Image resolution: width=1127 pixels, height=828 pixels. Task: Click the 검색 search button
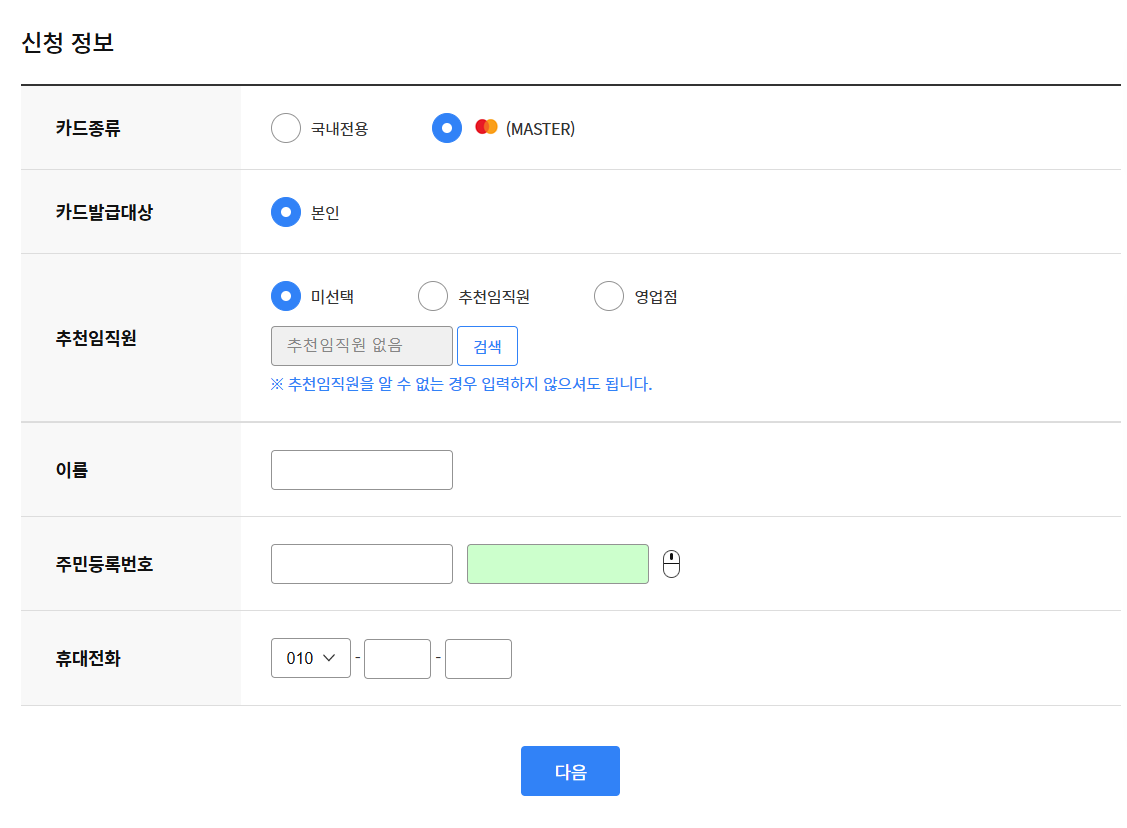(x=487, y=345)
